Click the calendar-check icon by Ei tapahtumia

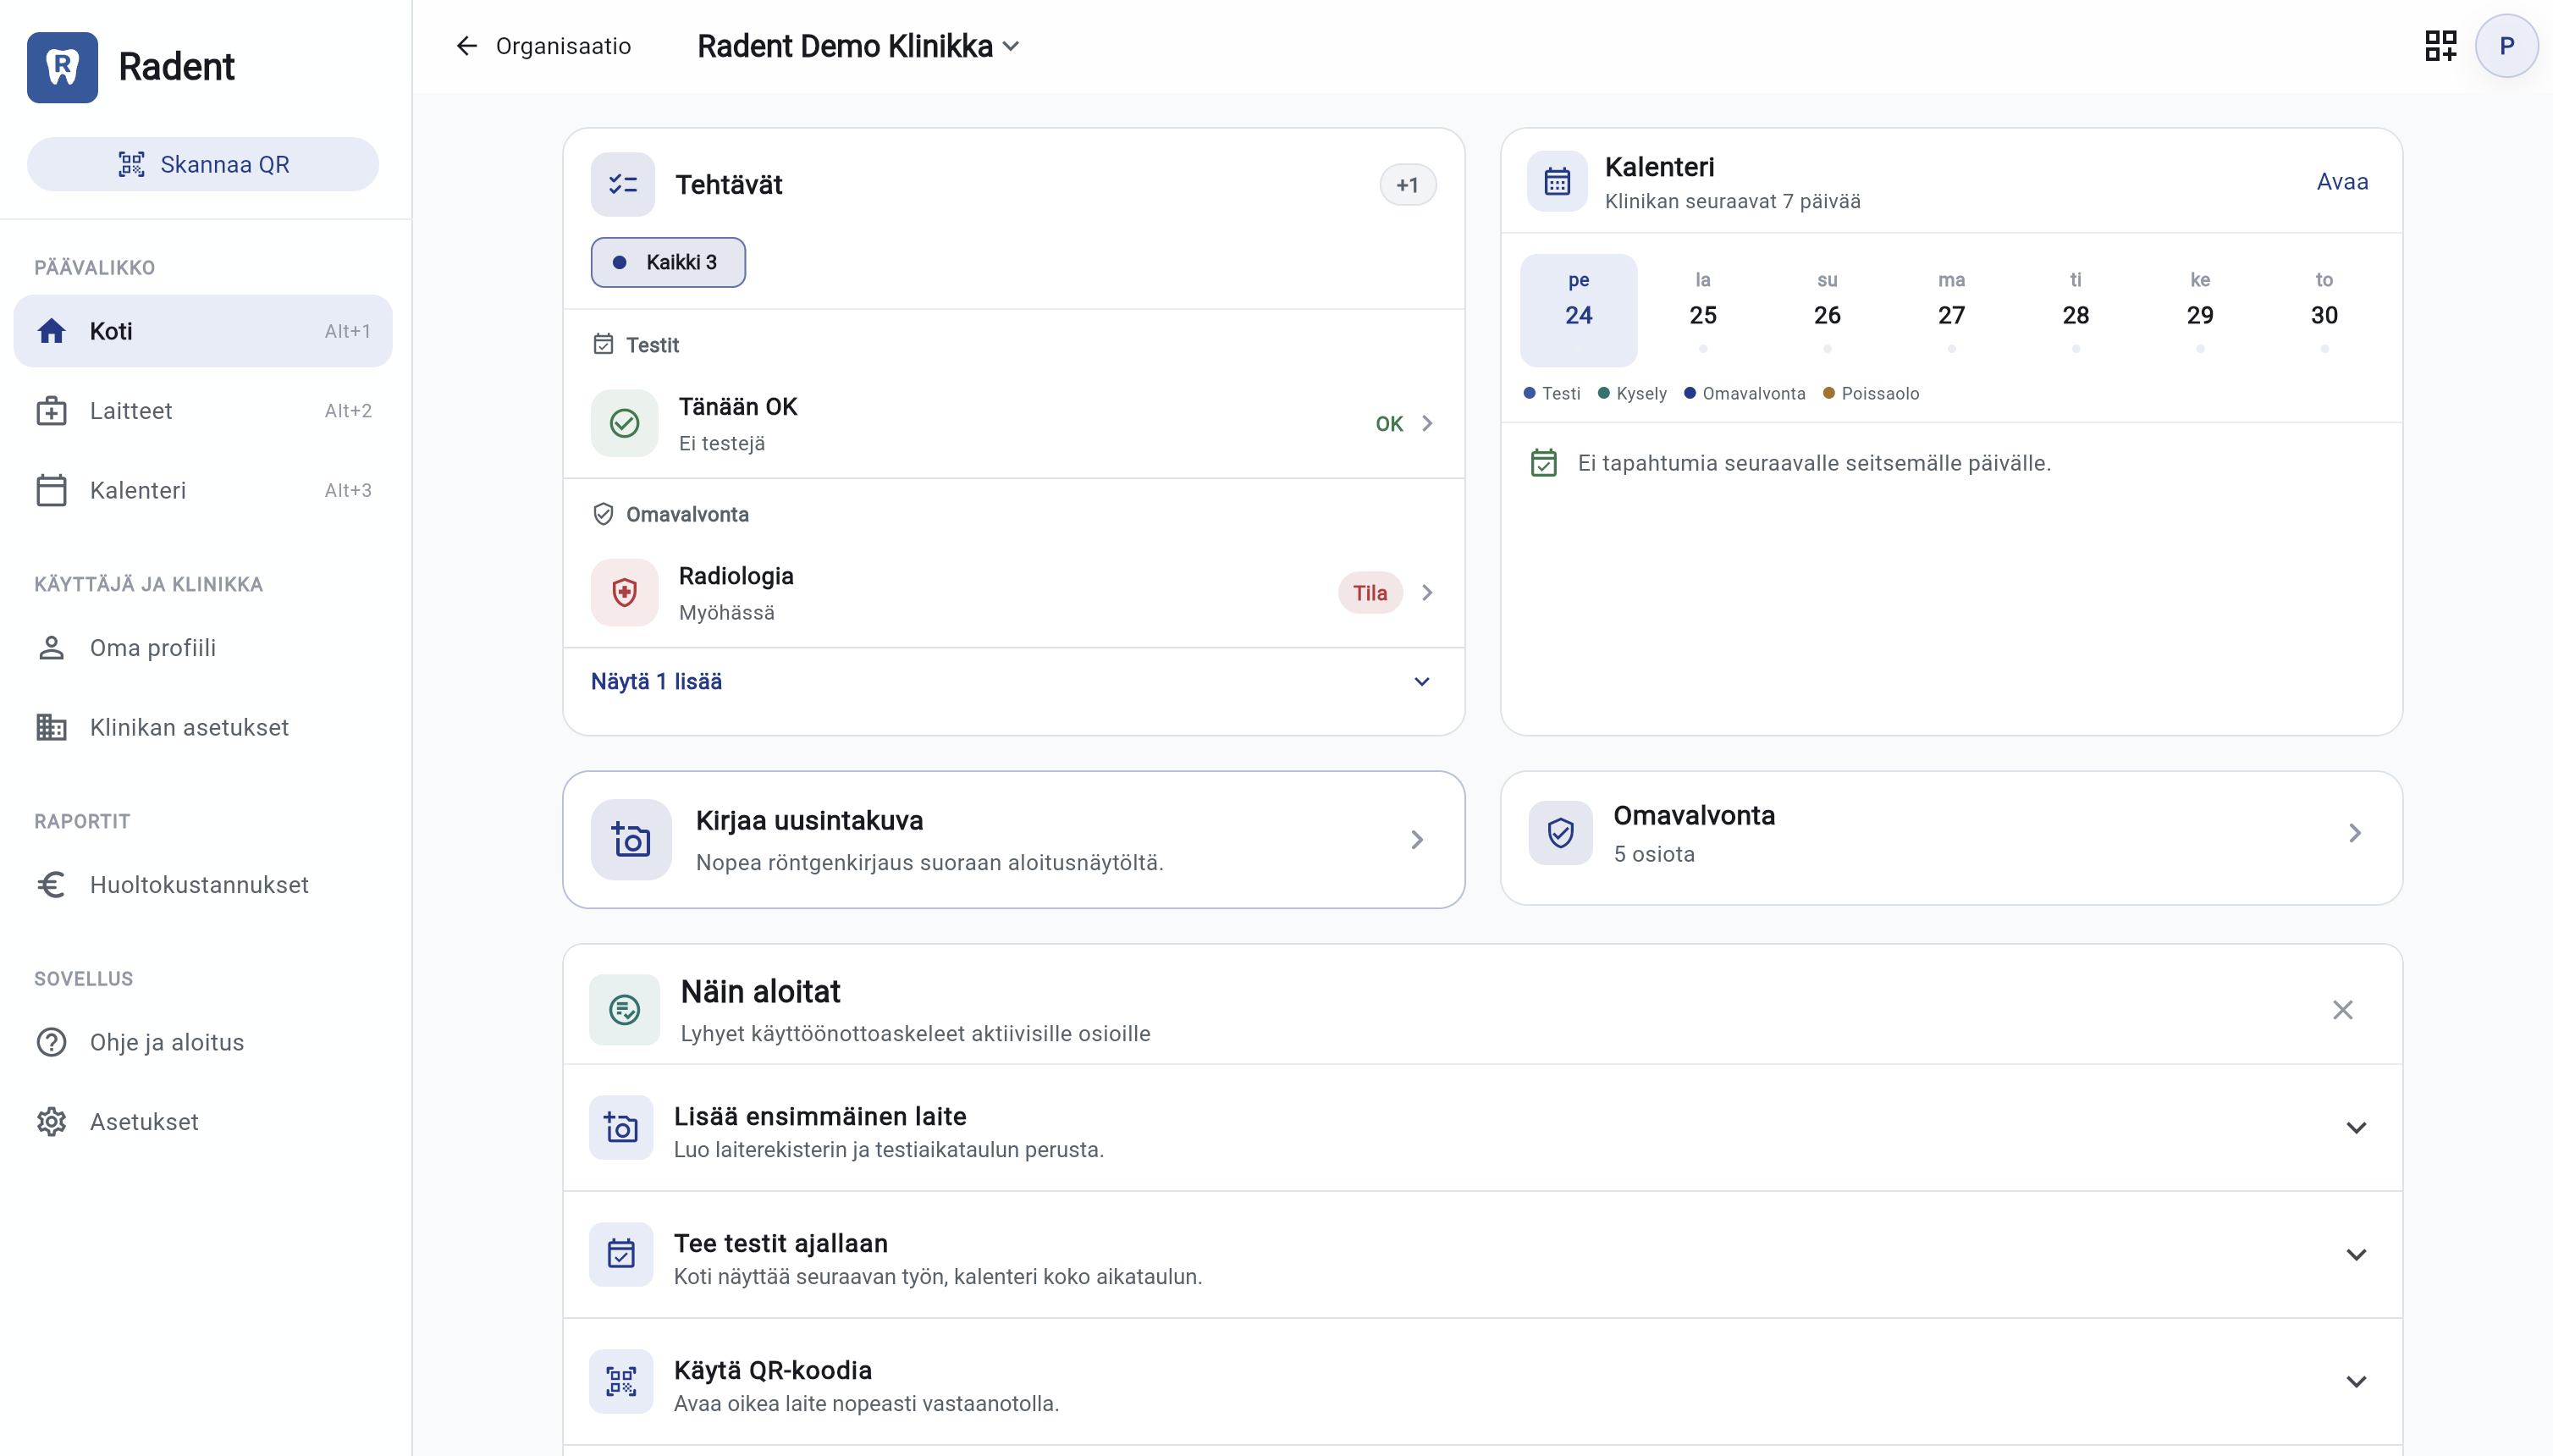pyautogui.click(x=1544, y=463)
